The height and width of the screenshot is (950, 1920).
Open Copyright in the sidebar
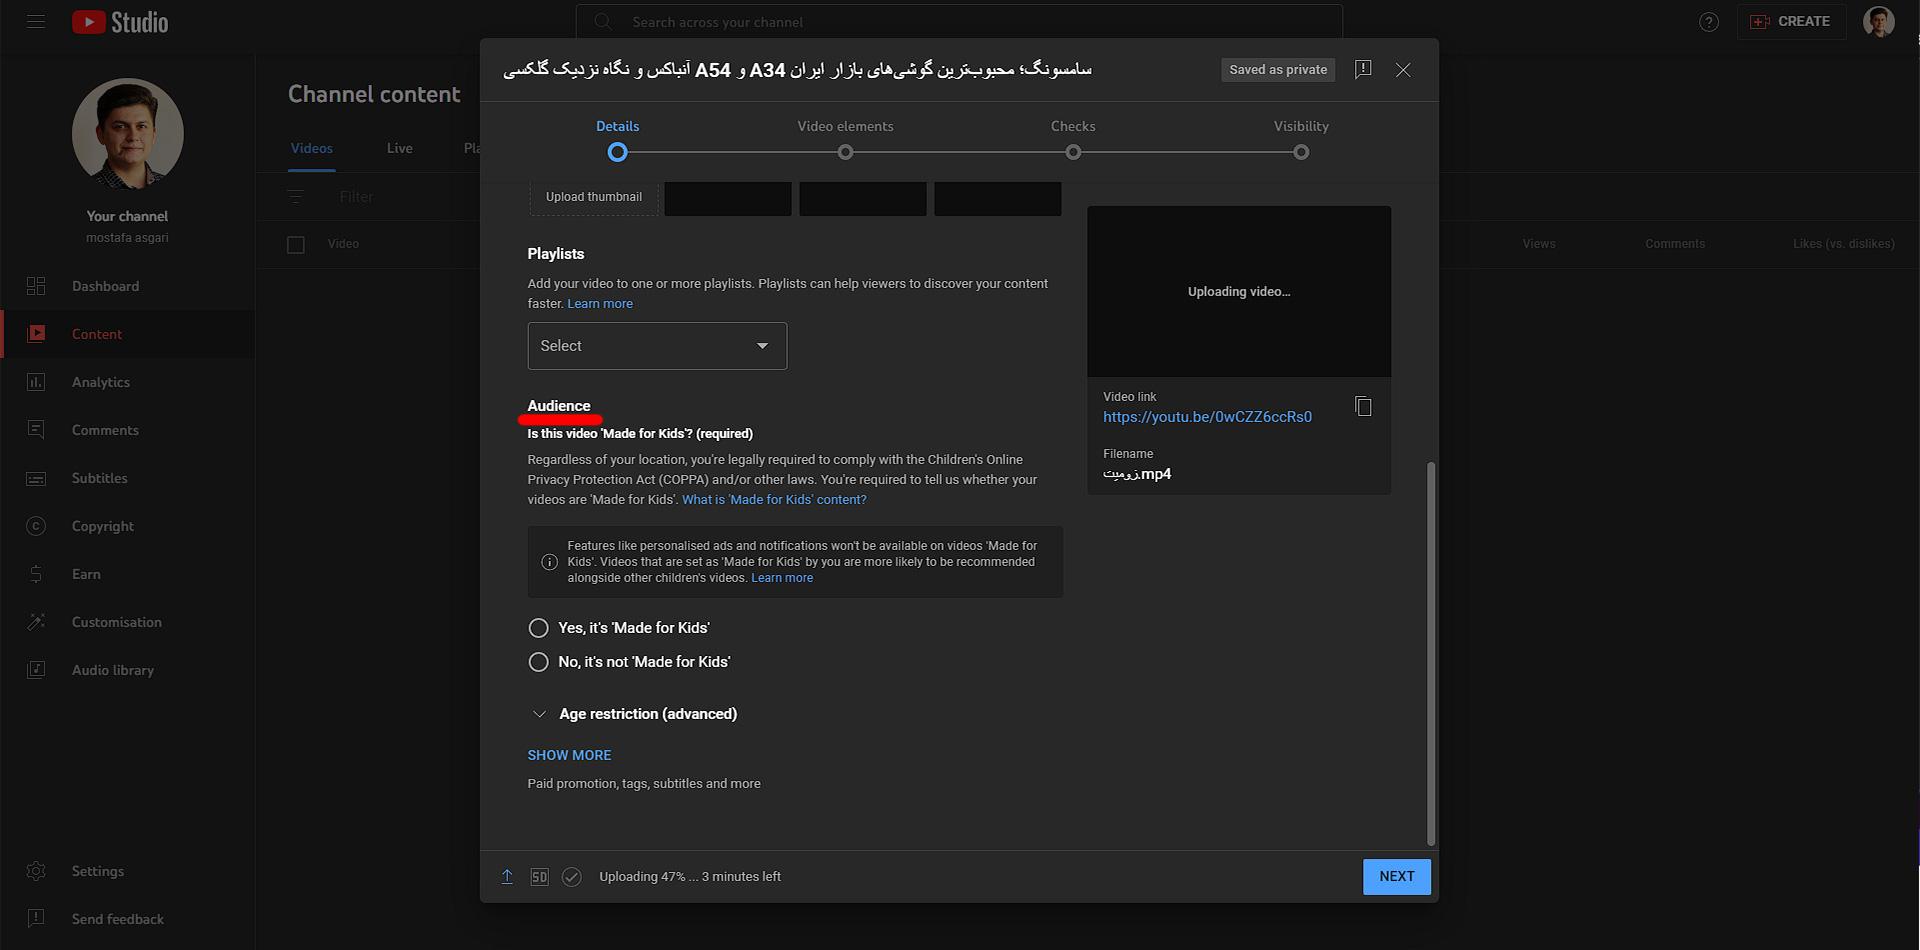click(x=127, y=526)
